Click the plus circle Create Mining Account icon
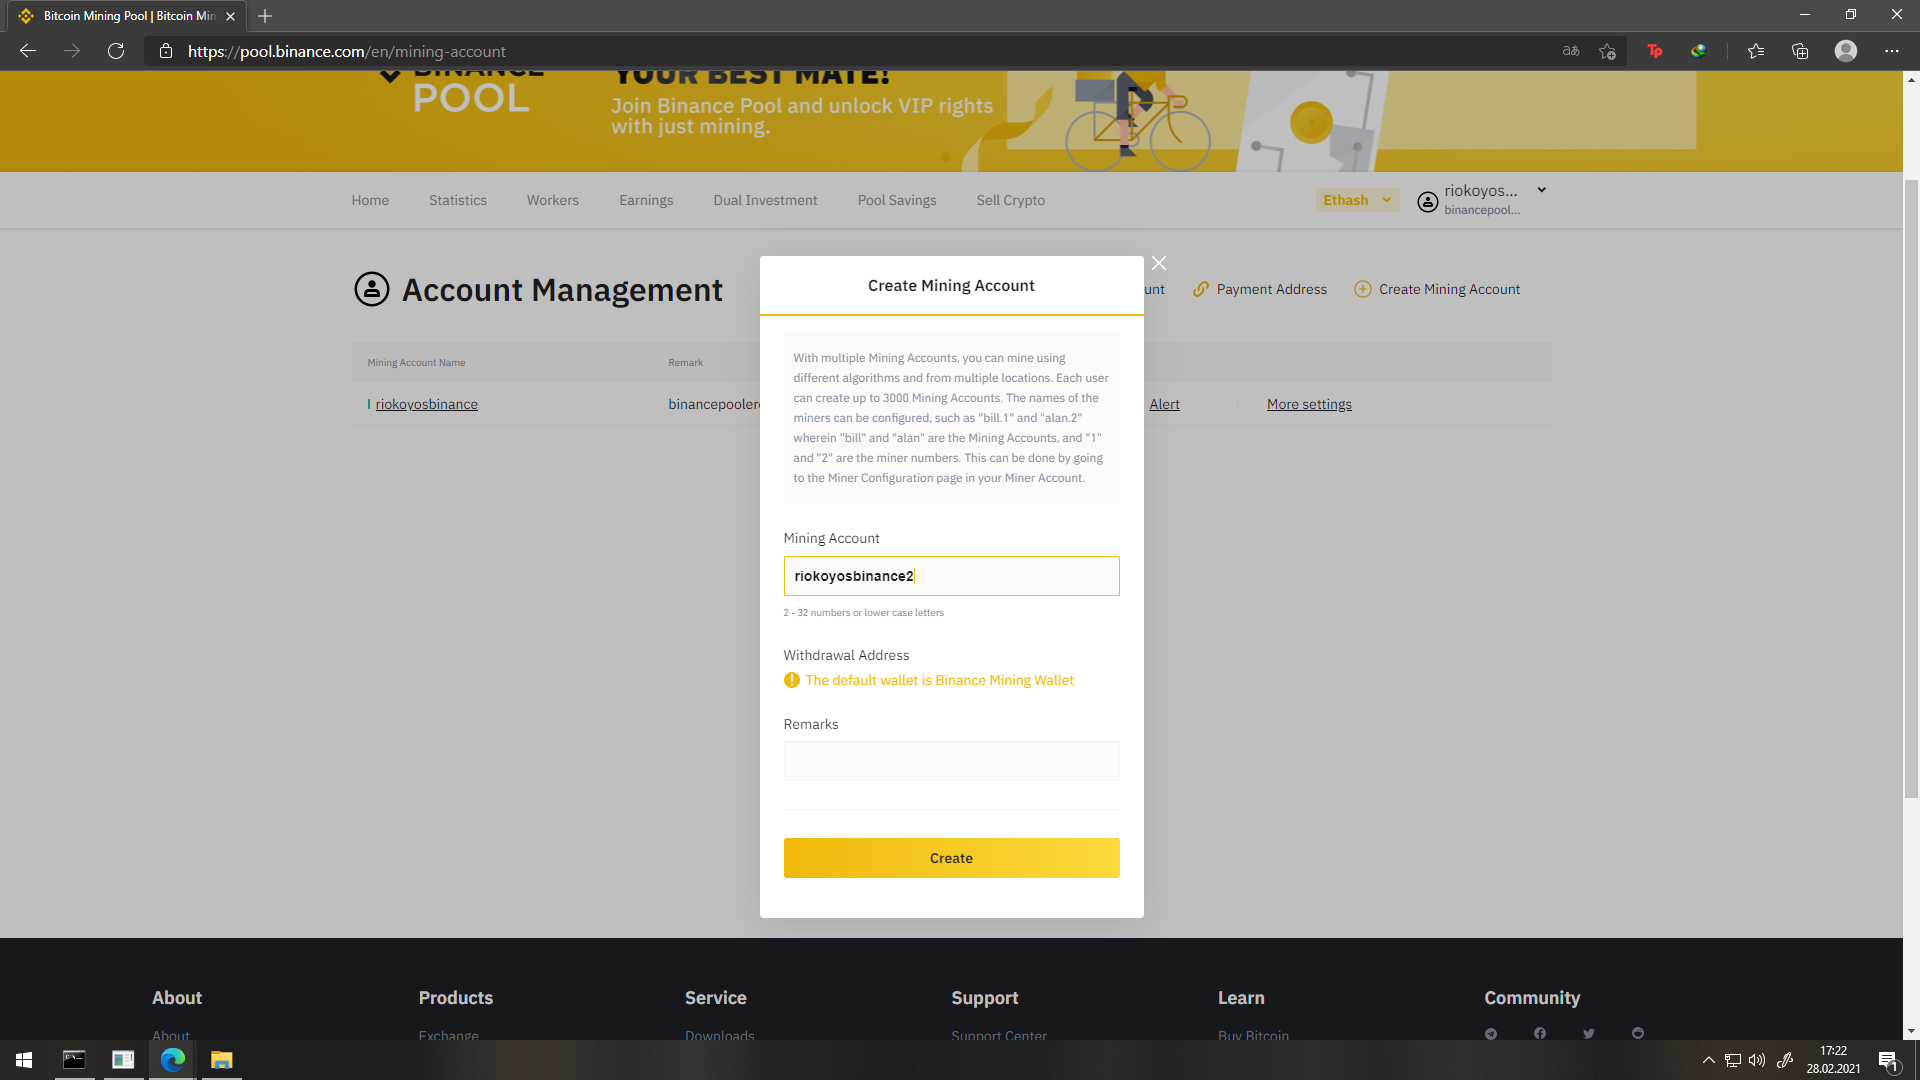1920x1080 pixels. tap(1362, 289)
